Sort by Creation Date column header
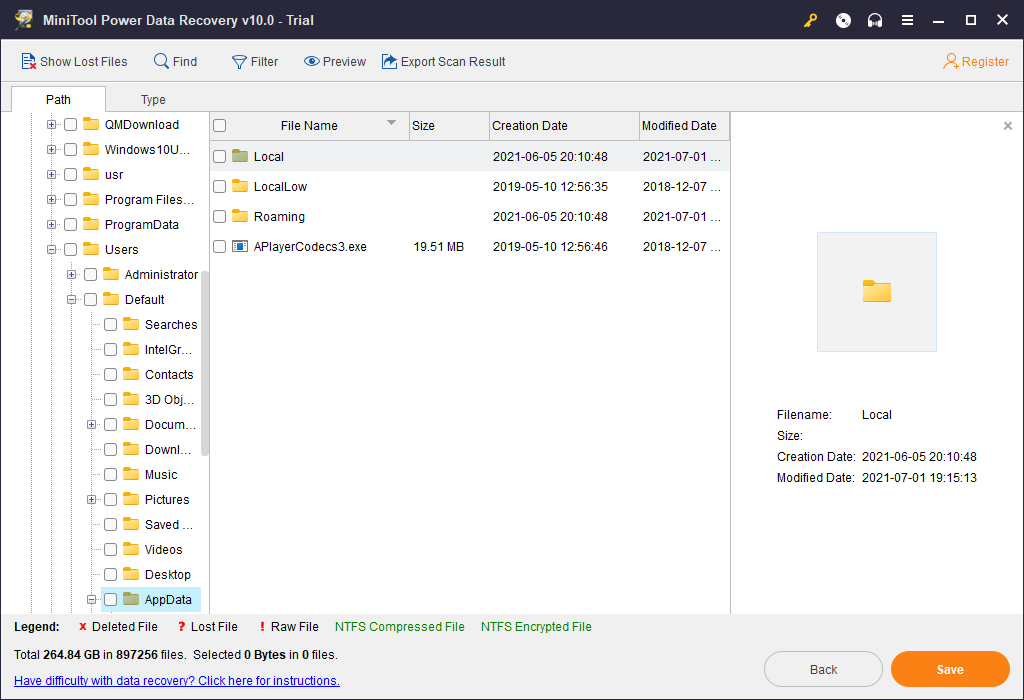 564,125
